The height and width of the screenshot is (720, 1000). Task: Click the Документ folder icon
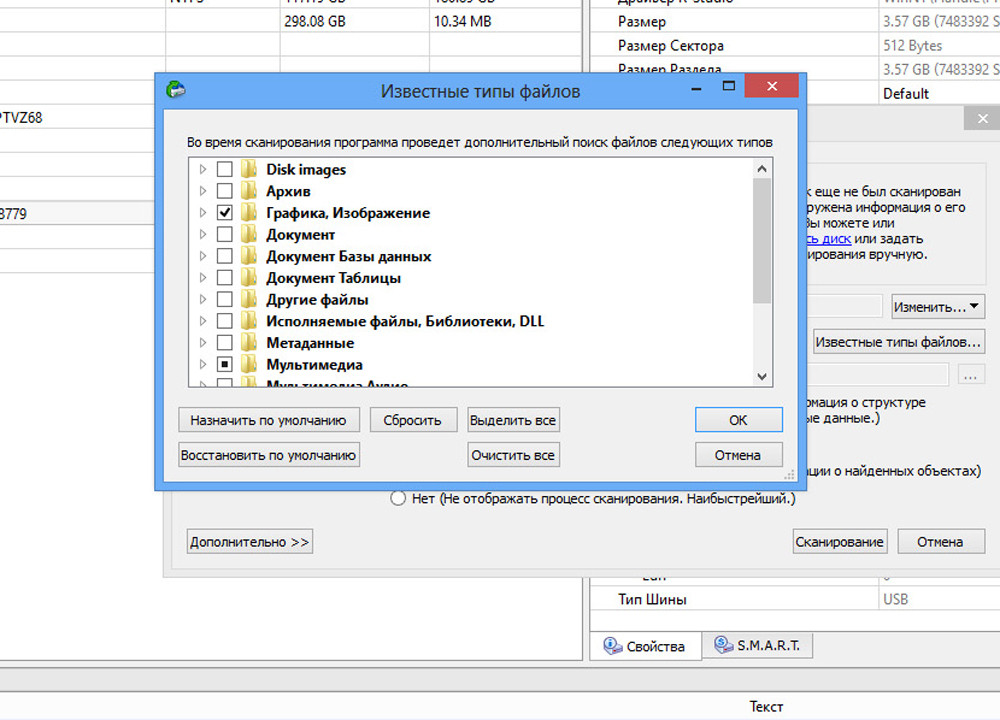[x=249, y=235]
